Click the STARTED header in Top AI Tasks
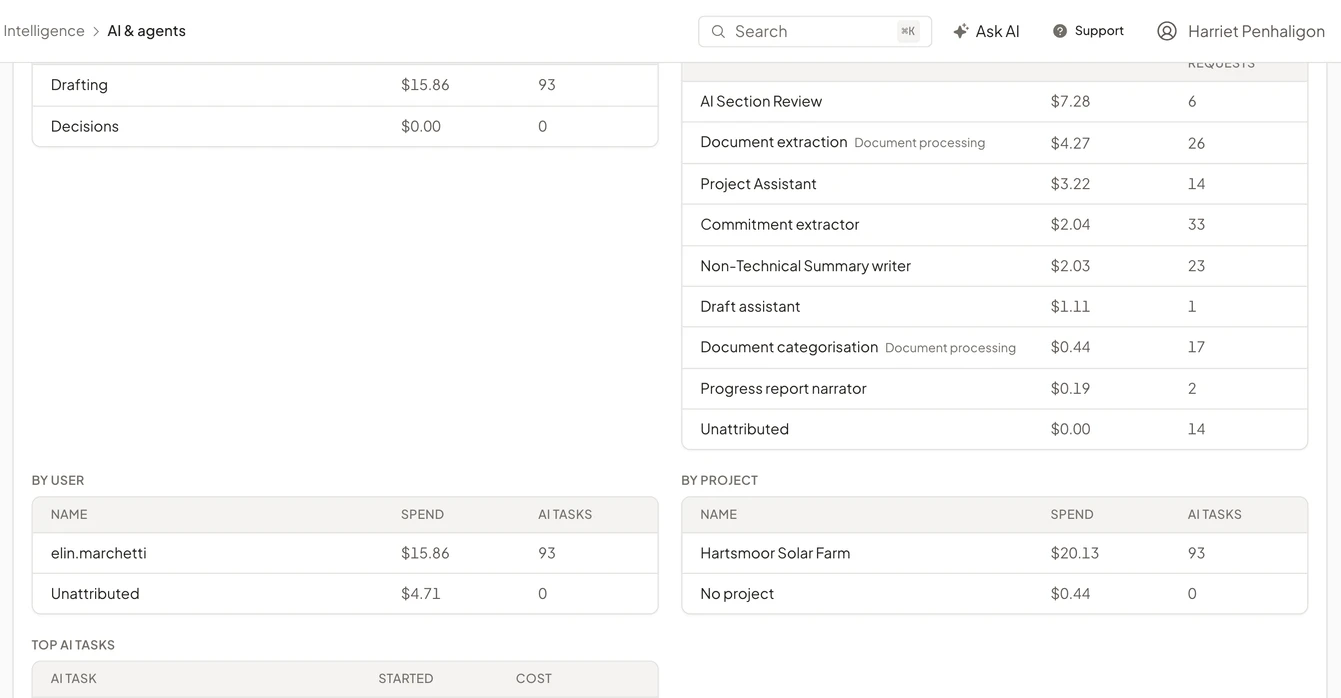The image size is (1341, 698). click(x=406, y=679)
